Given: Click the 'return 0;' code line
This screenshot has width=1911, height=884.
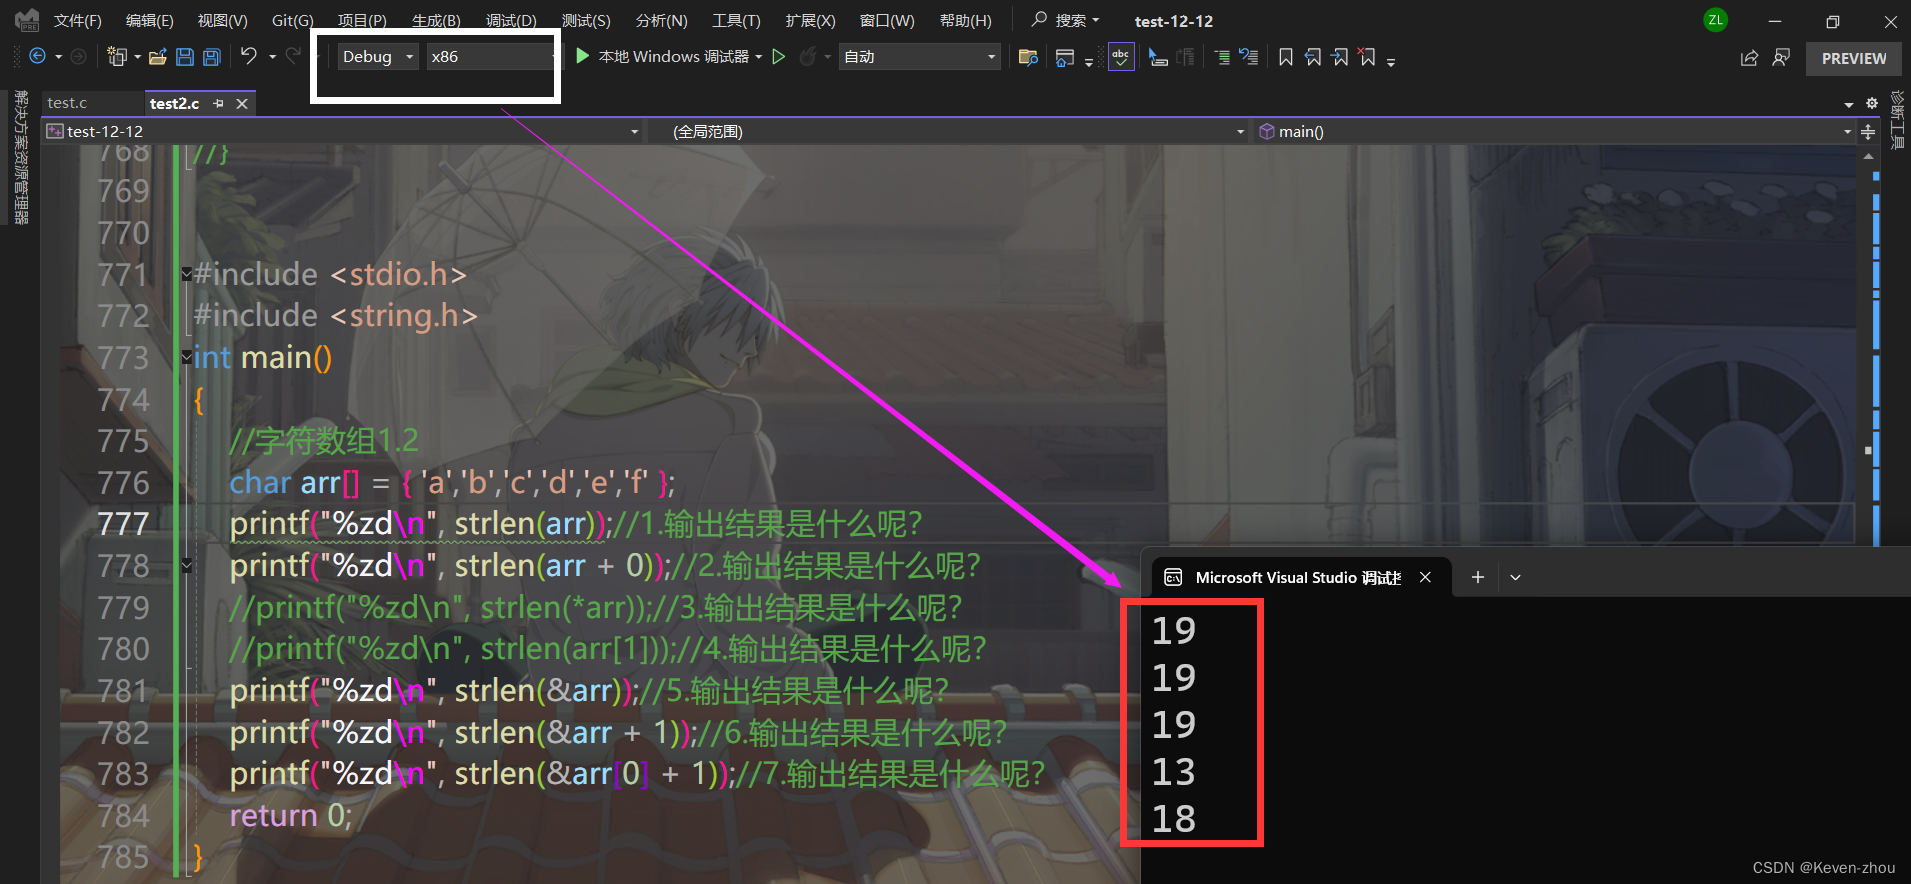Looking at the screenshot, I should 291,816.
